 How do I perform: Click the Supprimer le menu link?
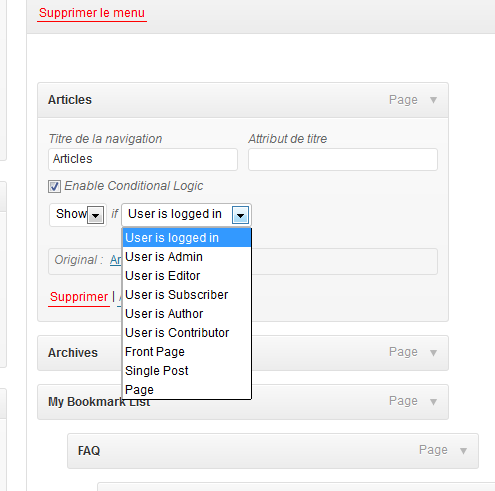click(92, 13)
